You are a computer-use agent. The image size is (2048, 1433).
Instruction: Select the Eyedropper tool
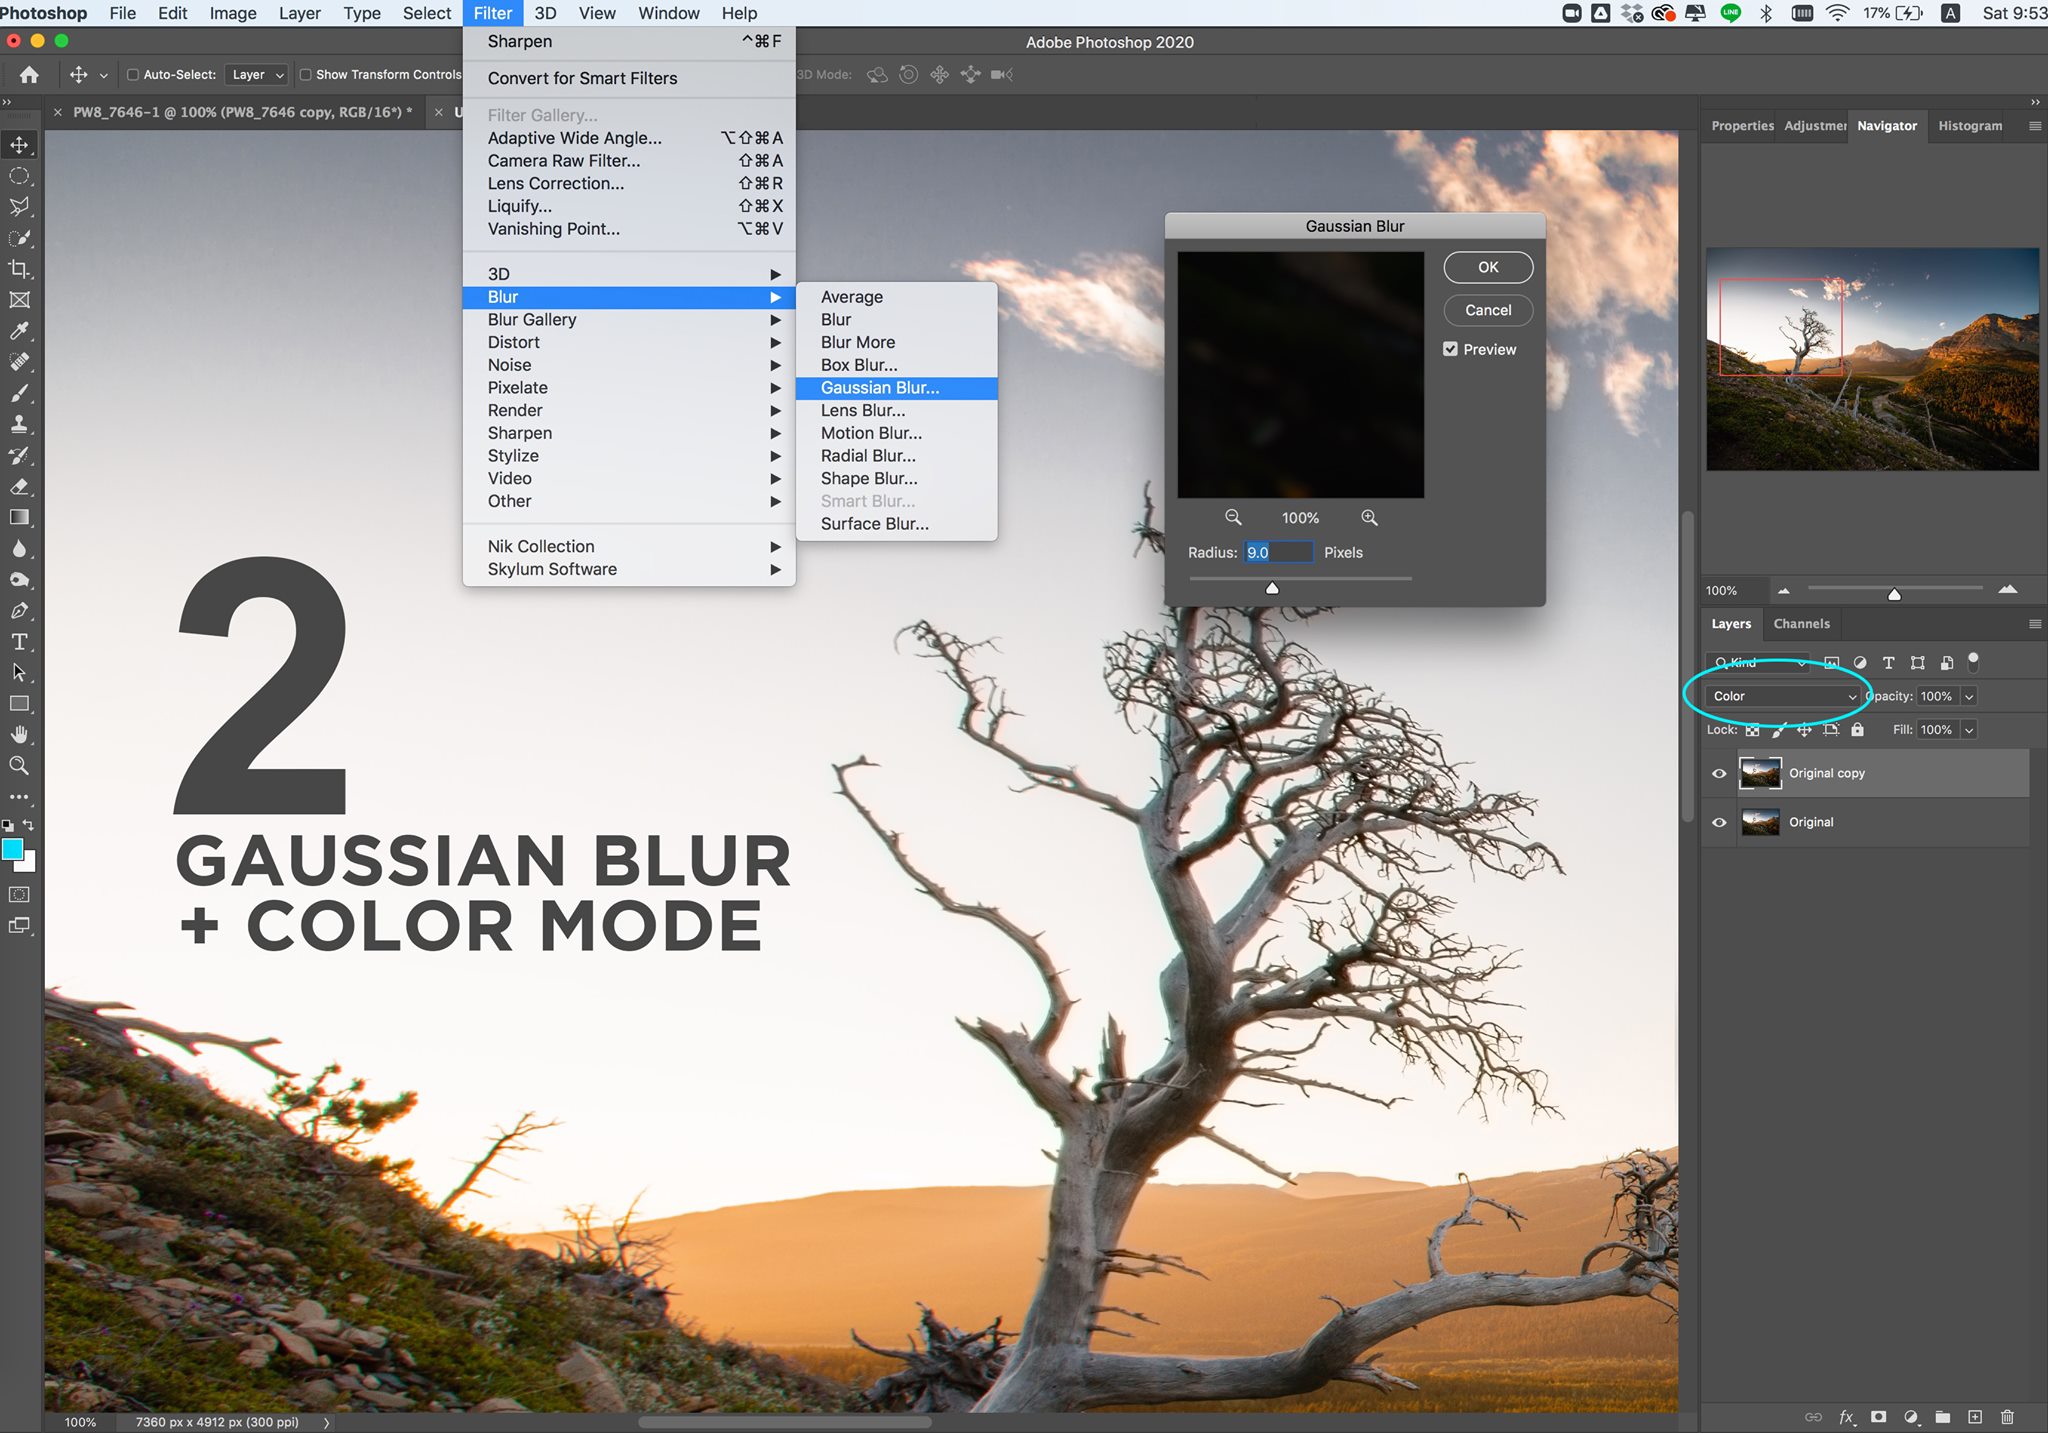pos(19,331)
